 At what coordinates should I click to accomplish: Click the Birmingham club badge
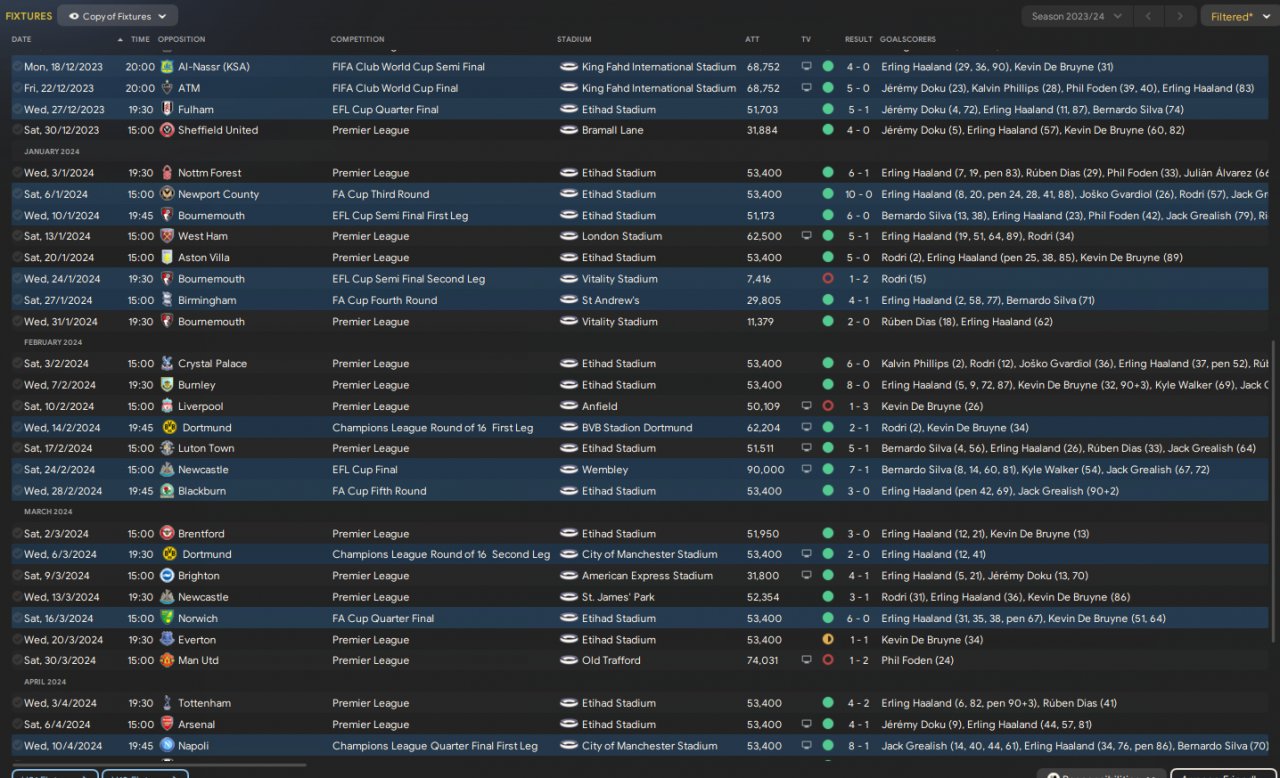[x=167, y=300]
